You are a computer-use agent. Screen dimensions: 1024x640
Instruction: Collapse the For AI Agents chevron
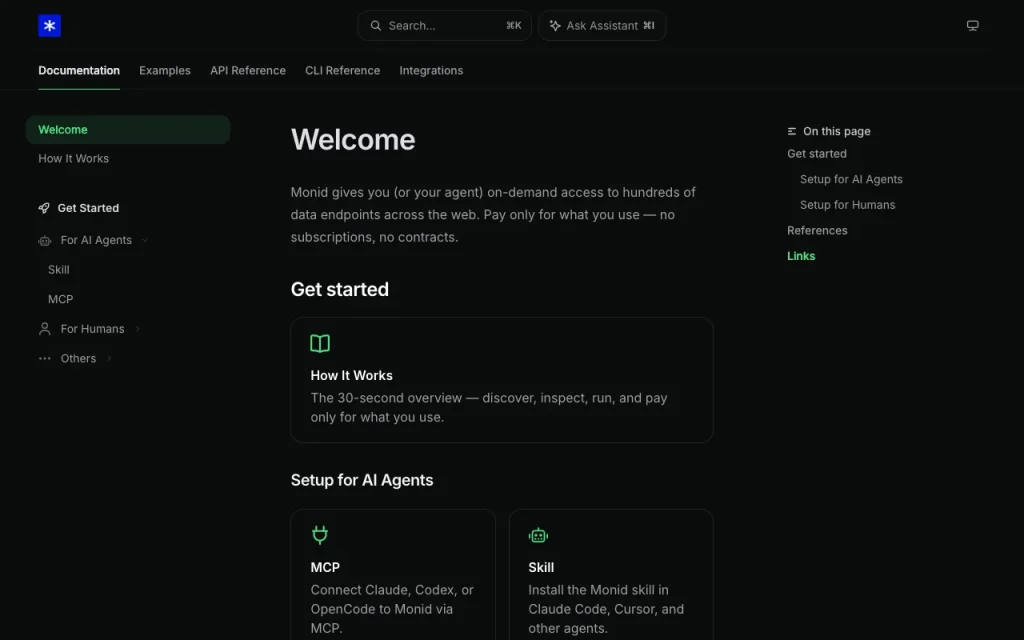(x=145, y=240)
